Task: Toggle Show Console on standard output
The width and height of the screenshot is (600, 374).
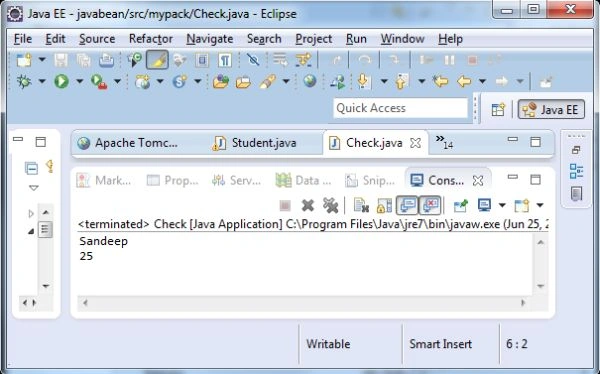Action: (407, 206)
